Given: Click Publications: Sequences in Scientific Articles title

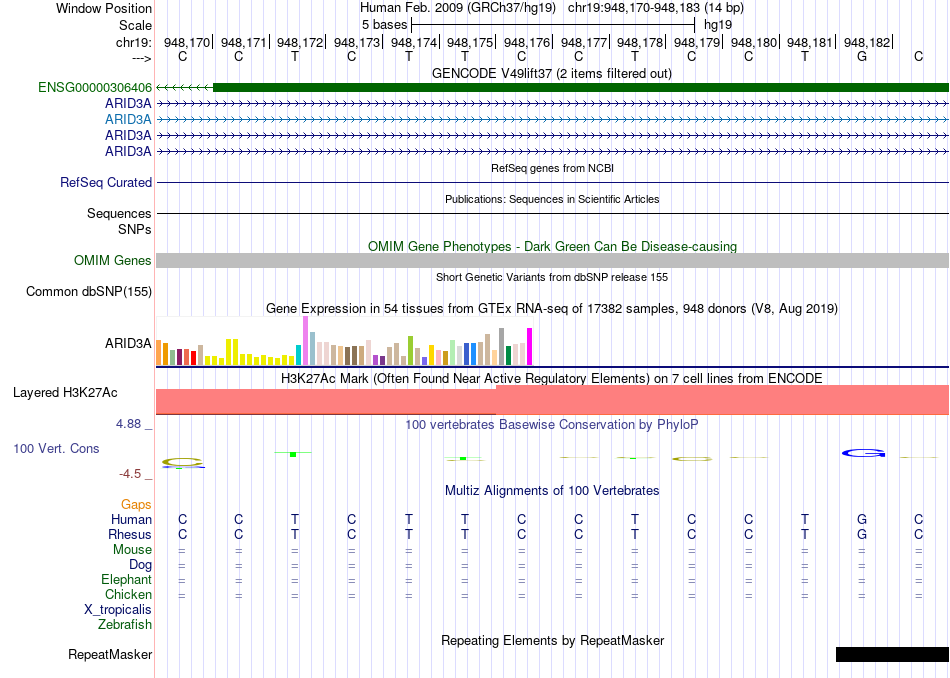Looking at the screenshot, I should coord(552,199).
